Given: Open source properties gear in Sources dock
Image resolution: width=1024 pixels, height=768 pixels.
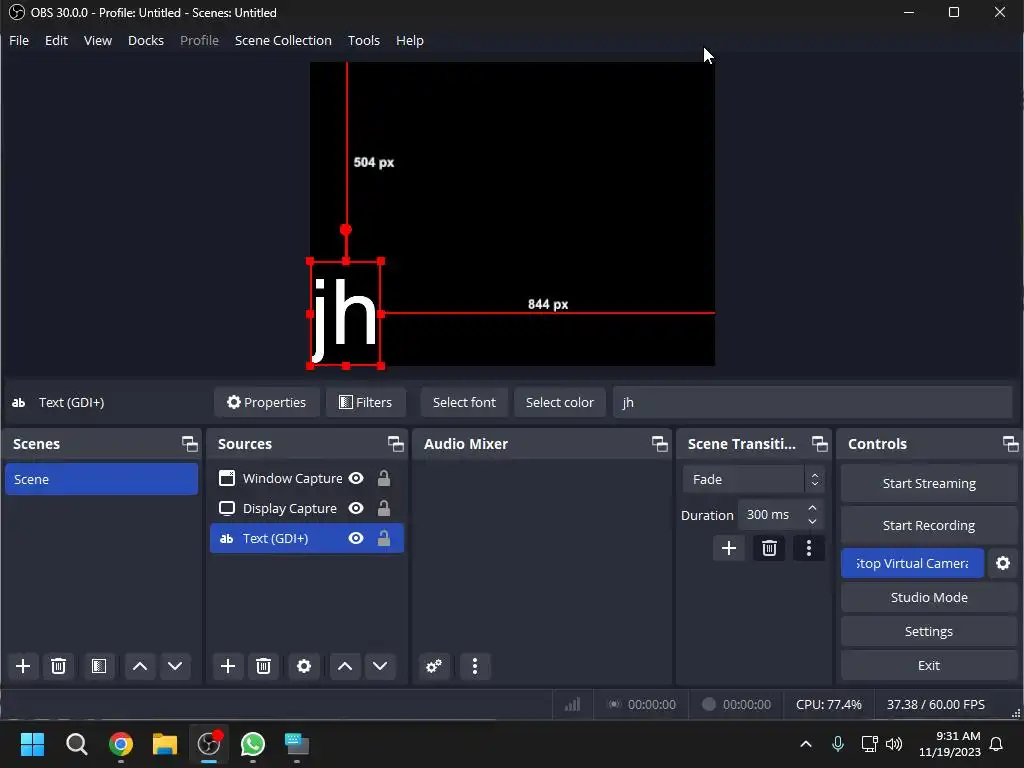Looking at the screenshot, I should pyautogui.click(x=304, y=666).
